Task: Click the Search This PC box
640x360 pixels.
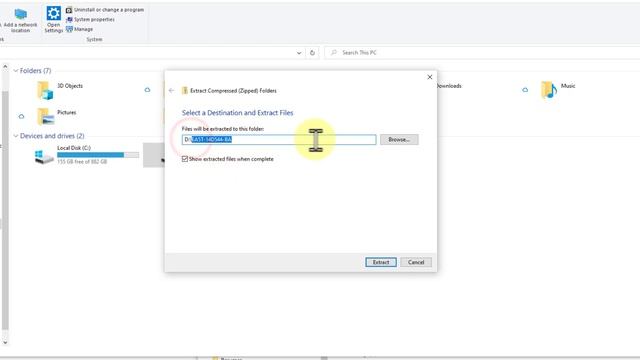Action: pos(482,53)
